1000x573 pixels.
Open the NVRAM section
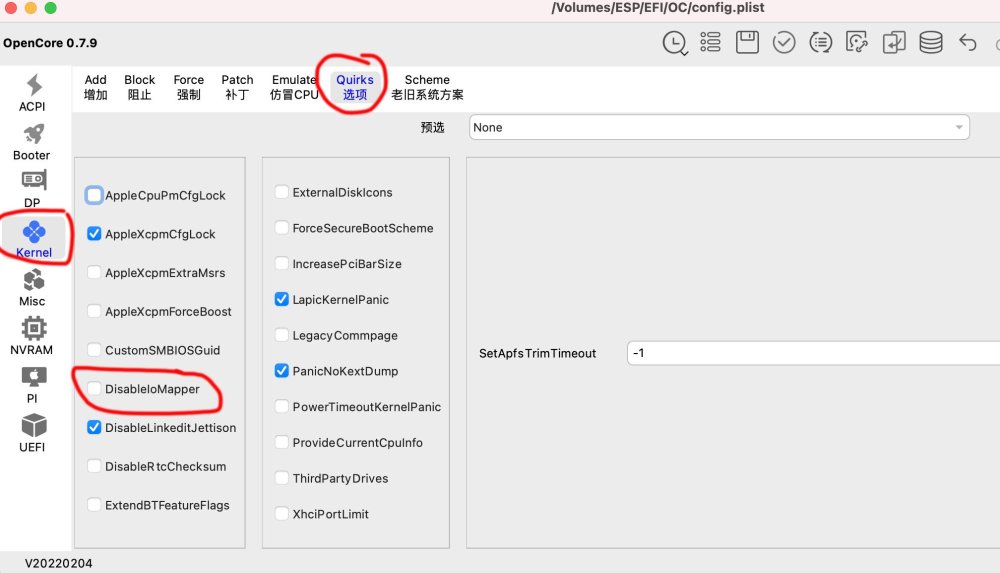tap(32, 336)
